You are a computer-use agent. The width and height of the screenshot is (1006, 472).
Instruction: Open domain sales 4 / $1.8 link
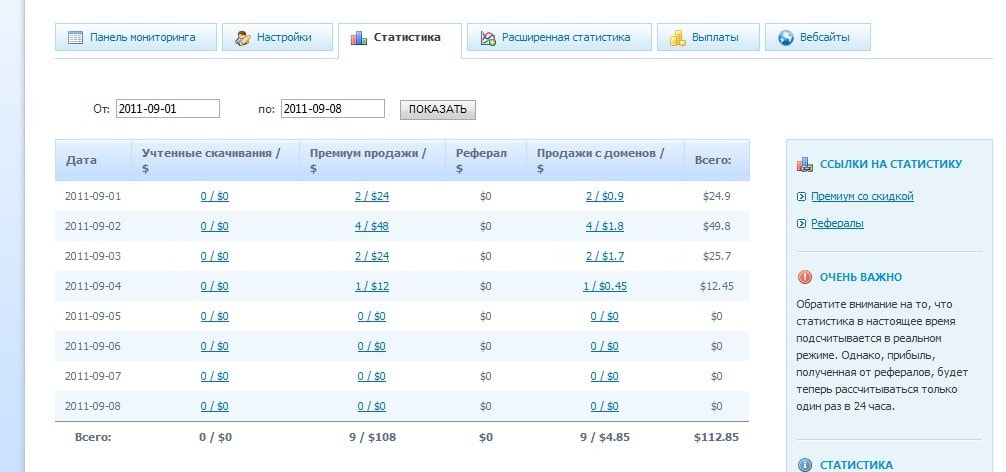pyautogui.click(x=604, y=227)
